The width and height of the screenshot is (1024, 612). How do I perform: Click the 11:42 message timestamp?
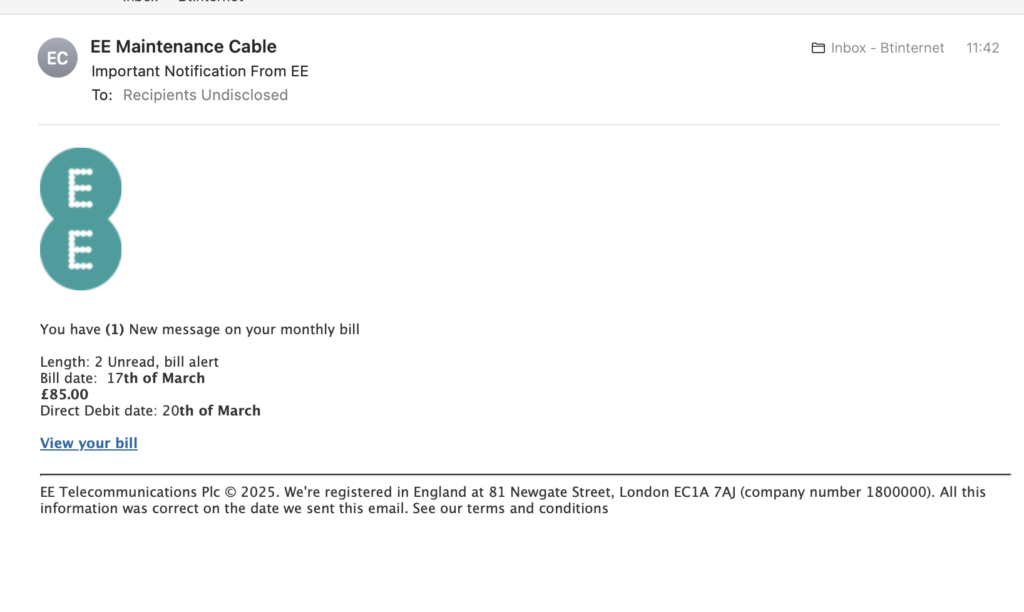(x=983, y=48)
